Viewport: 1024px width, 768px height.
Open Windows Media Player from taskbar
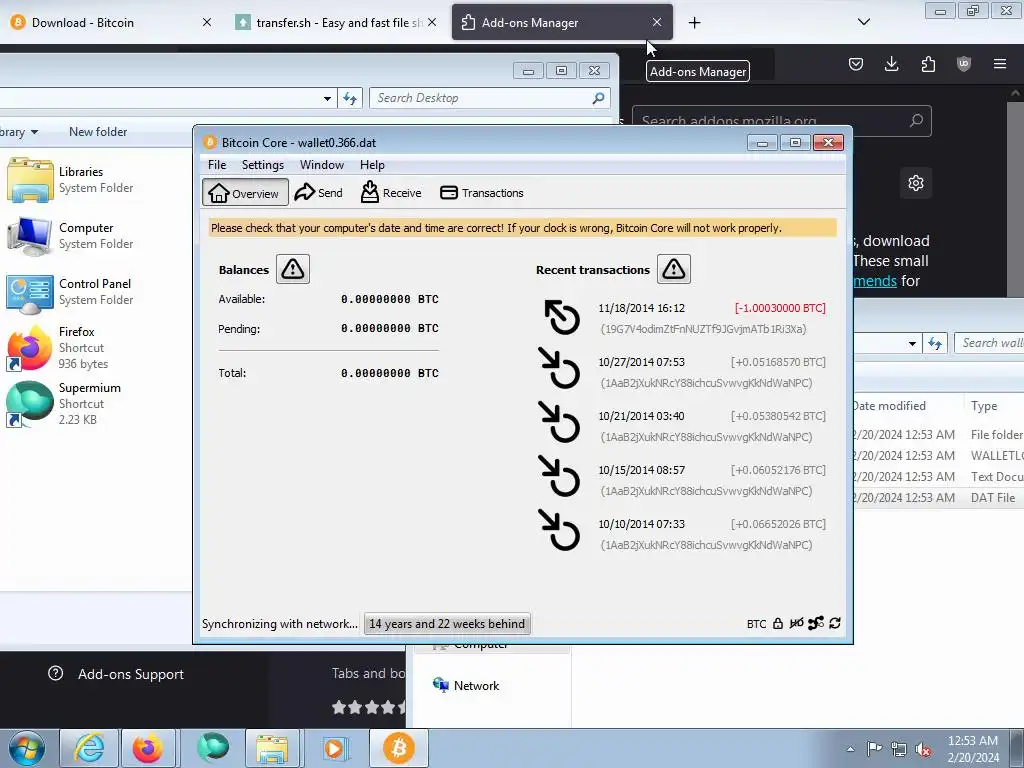tap(335, 748)
